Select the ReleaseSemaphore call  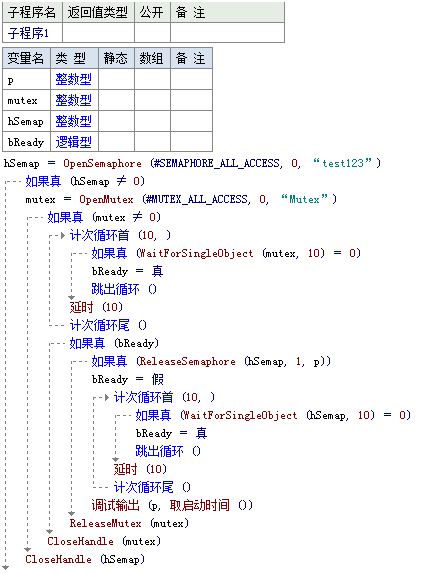point(187,361)
